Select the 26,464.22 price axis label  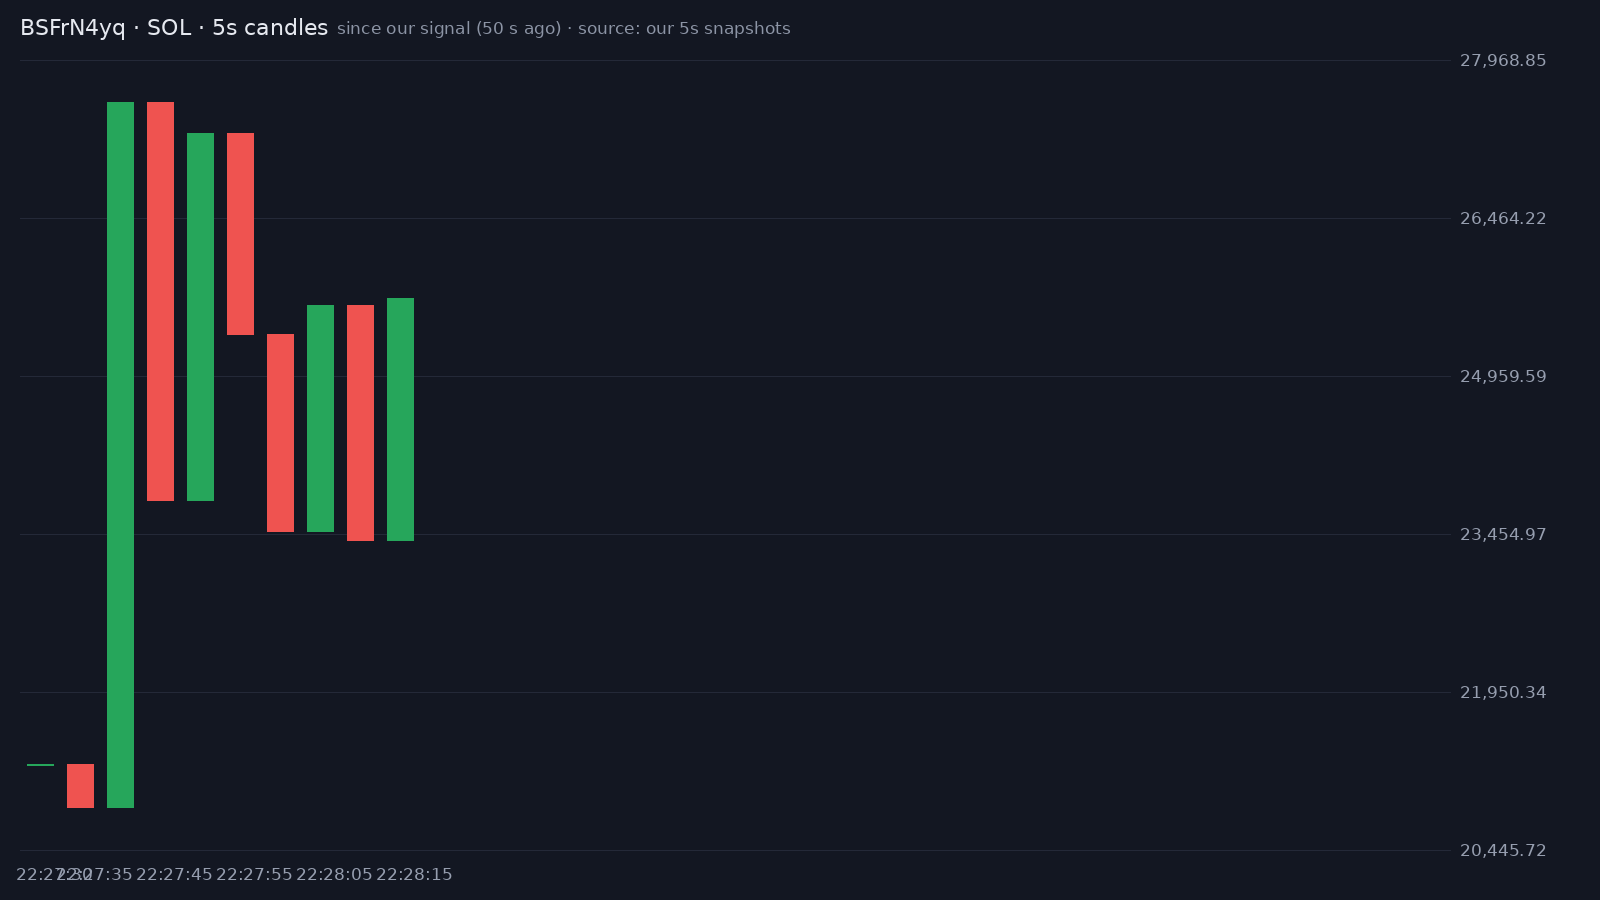[x=1503, y=219]
